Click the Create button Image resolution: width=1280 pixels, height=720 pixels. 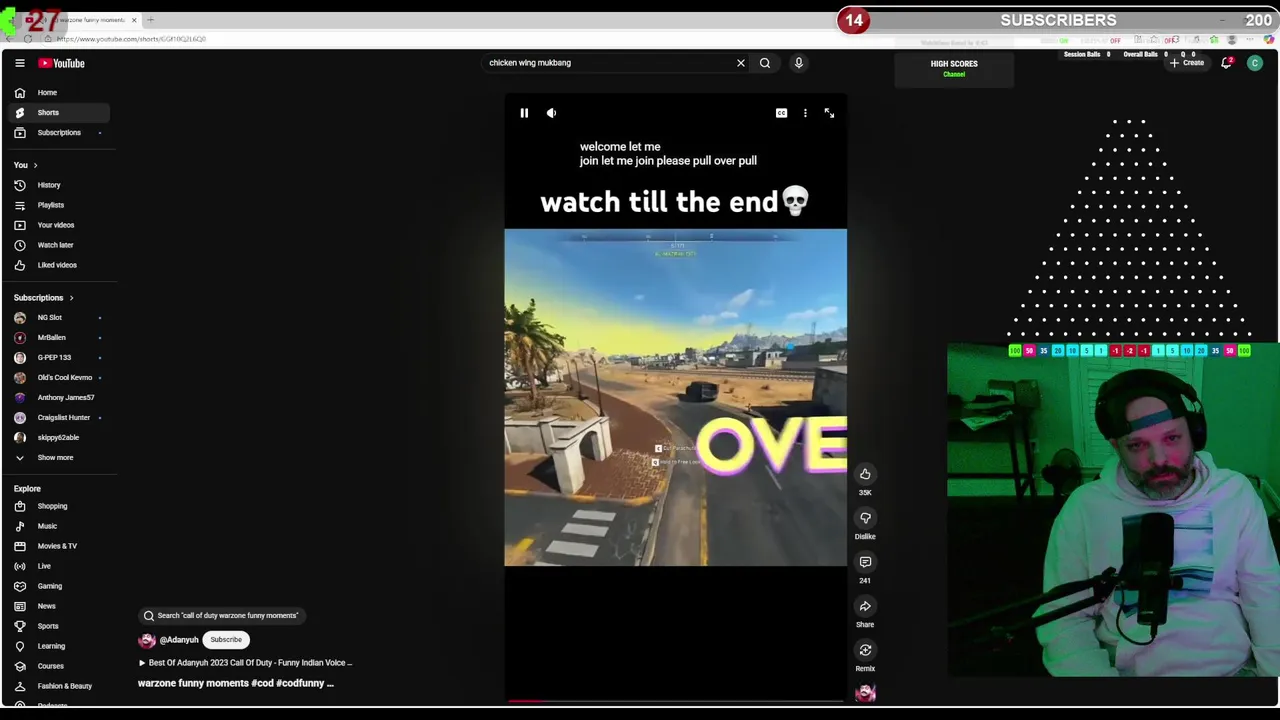tap(1187, 63)
